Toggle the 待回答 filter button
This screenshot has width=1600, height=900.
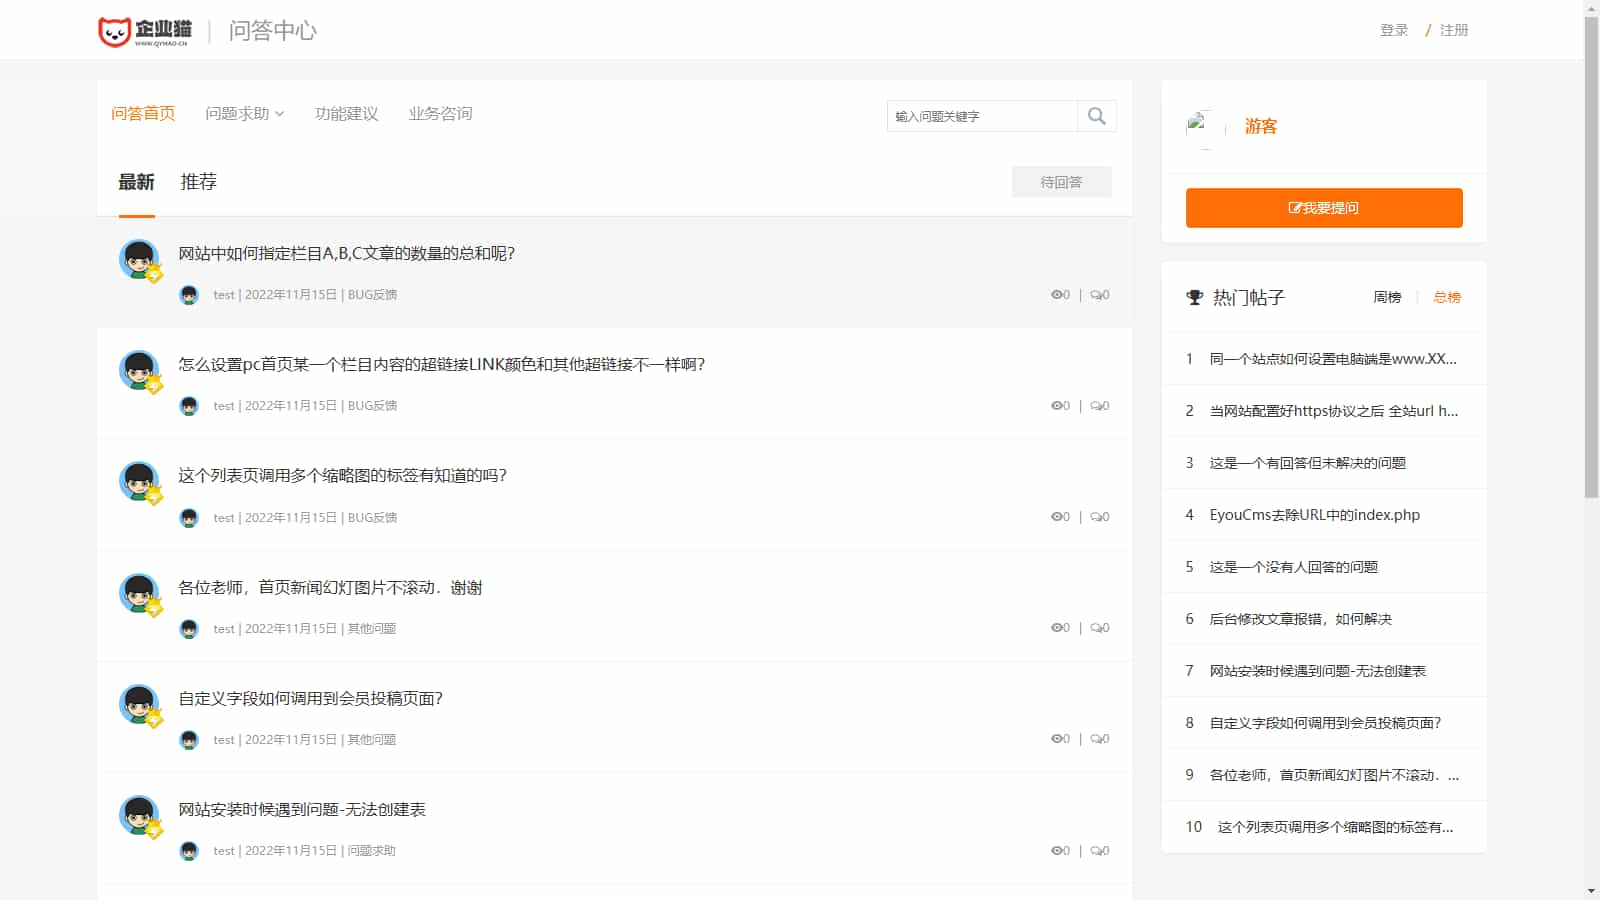(1061, 182)
